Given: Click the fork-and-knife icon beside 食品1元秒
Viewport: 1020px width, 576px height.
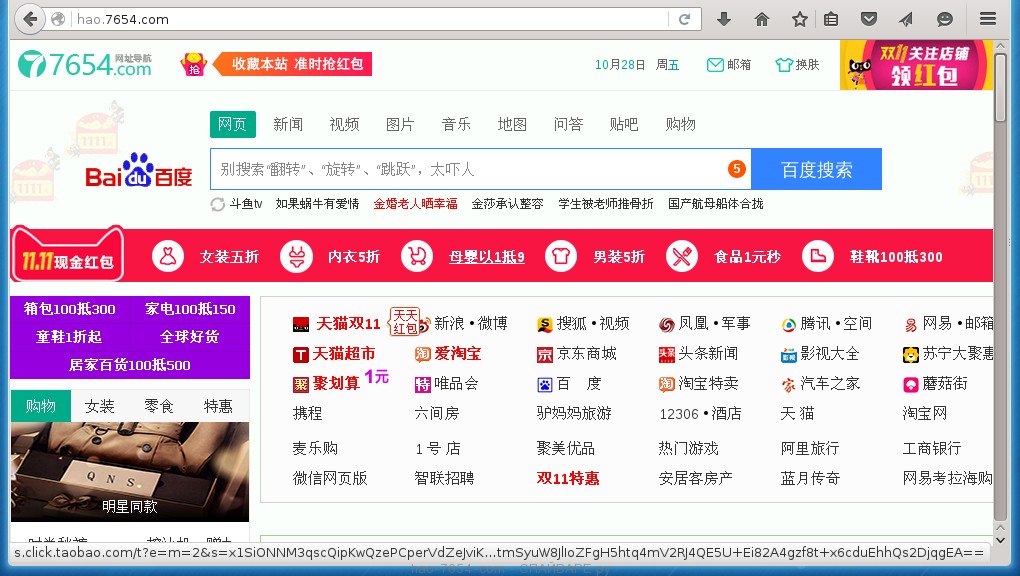Looking at the screenshot, I should coord(682,257).
